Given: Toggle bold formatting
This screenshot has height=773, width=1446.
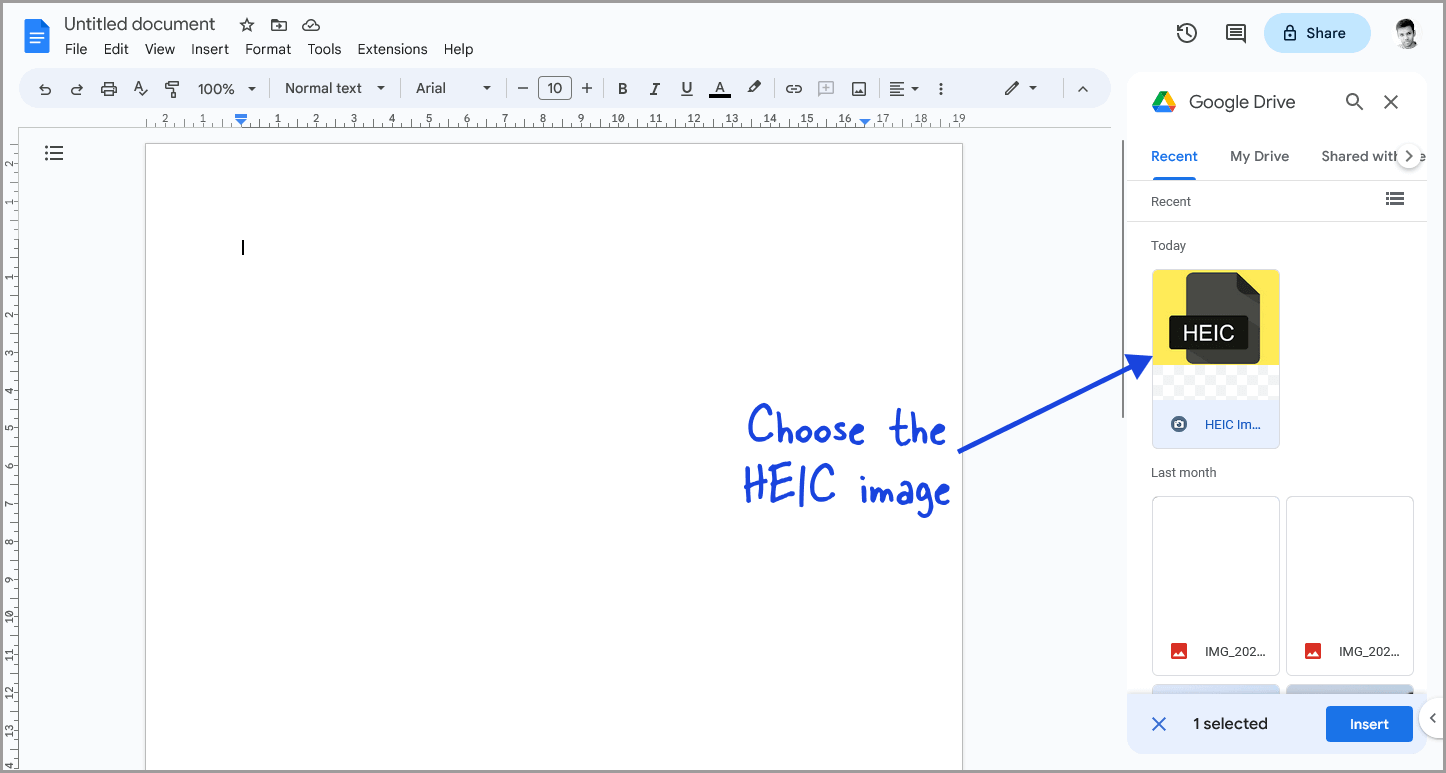Looking at the screenshot, I should click(622, 88).
